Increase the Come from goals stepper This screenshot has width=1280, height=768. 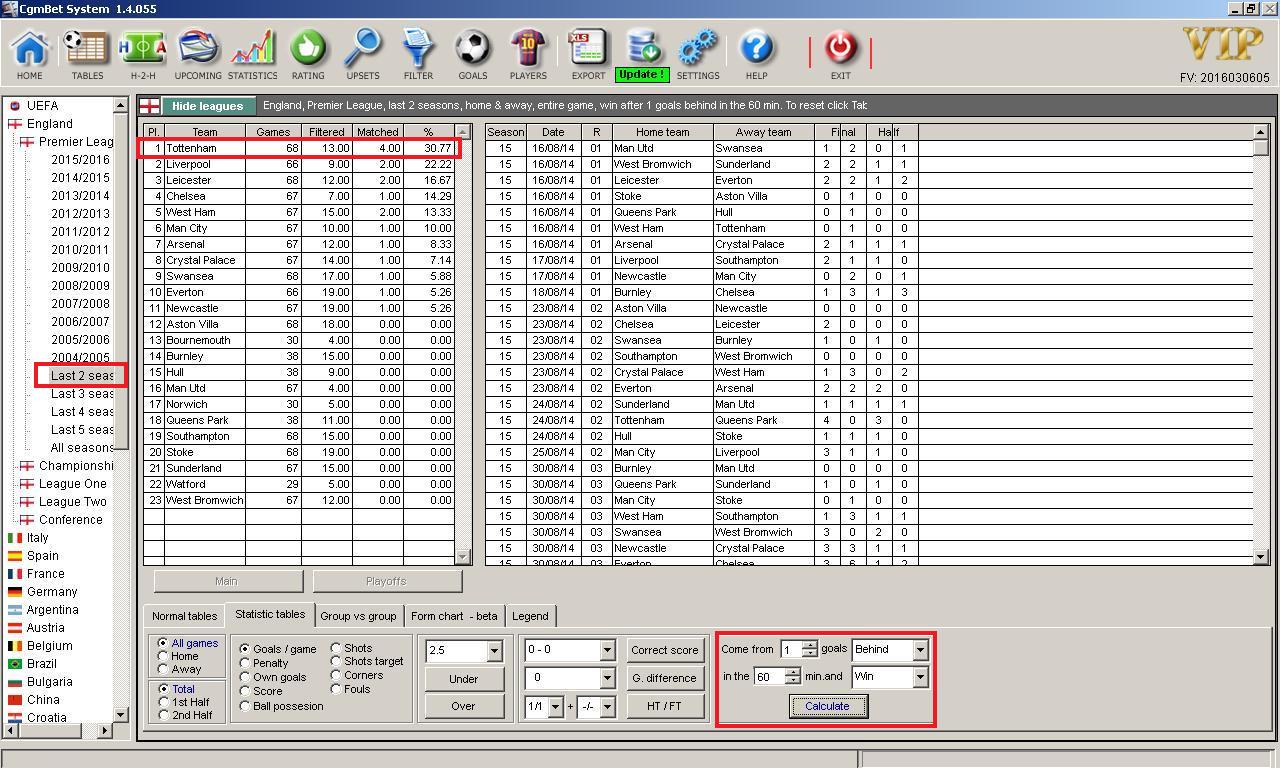810,645
